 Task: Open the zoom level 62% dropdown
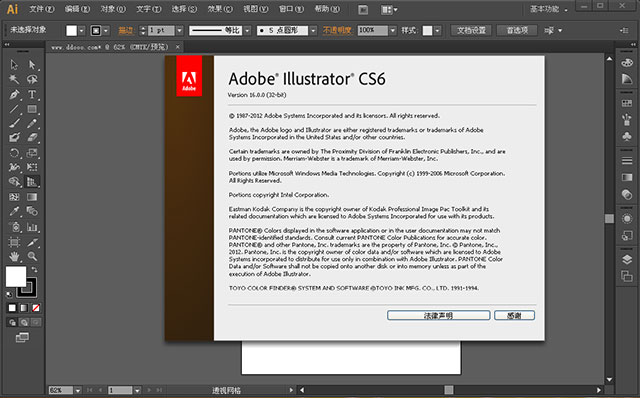[x=78, y=390]
